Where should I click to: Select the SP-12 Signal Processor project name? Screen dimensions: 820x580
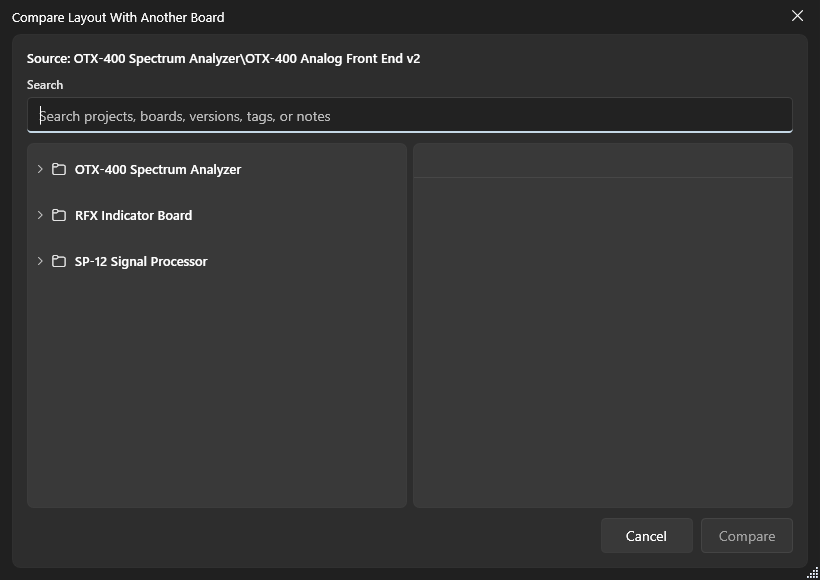coord(141,261)
